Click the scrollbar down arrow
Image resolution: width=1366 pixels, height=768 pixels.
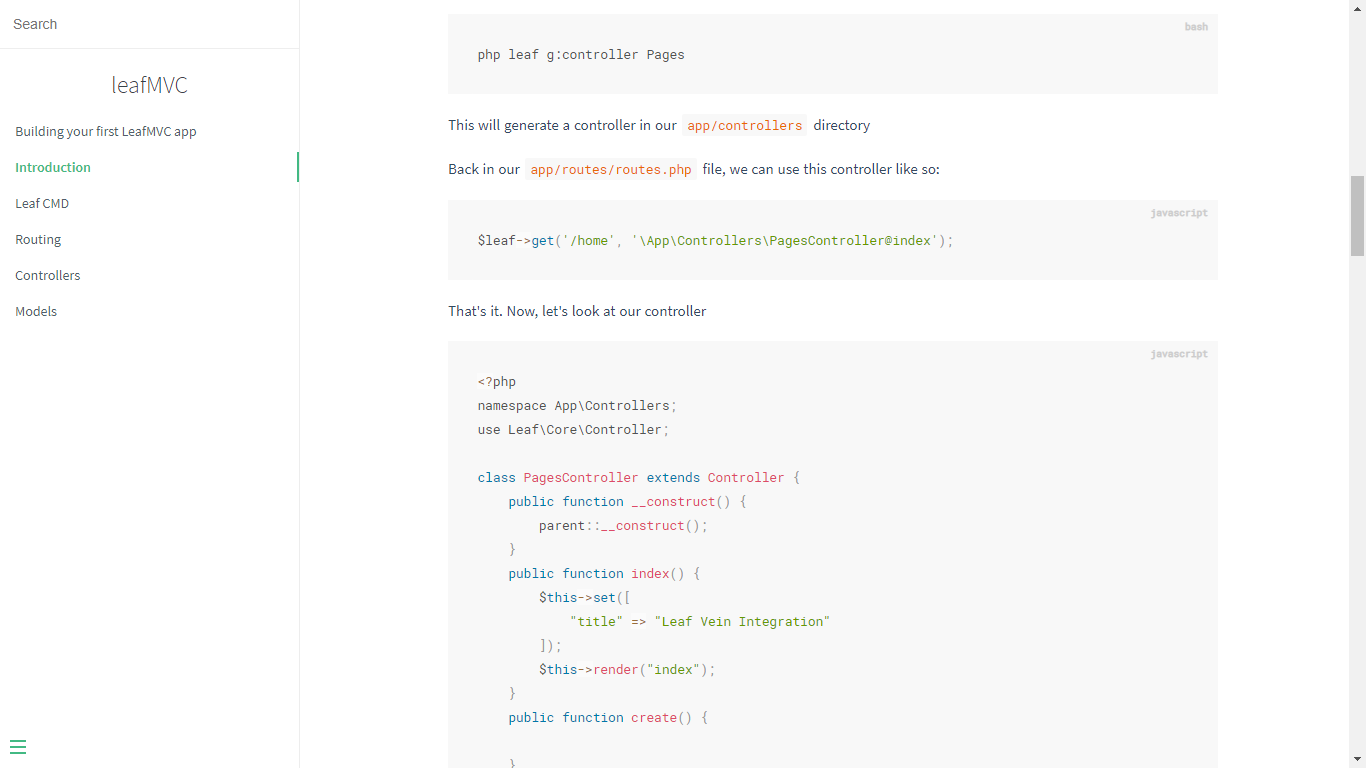[x=1358, y=760]
